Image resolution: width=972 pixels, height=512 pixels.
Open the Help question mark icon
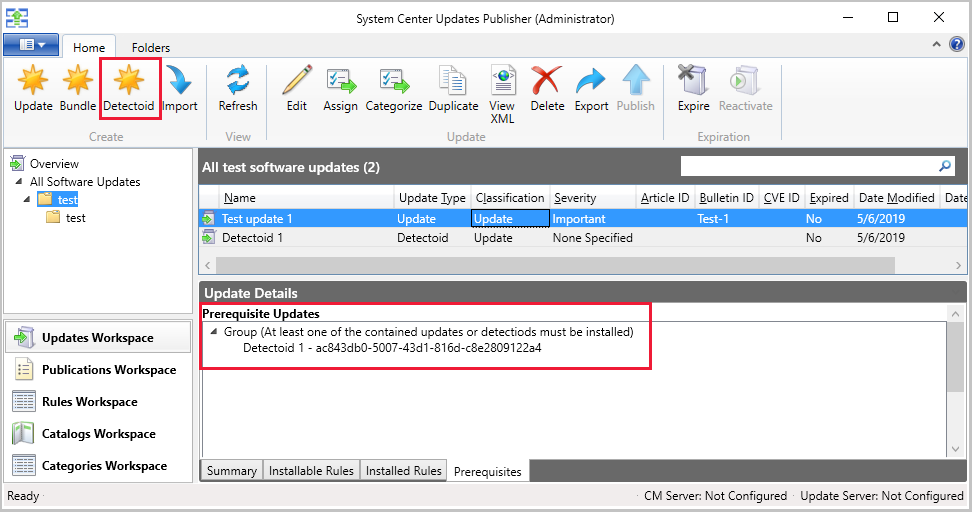click(x=957, y=44)
